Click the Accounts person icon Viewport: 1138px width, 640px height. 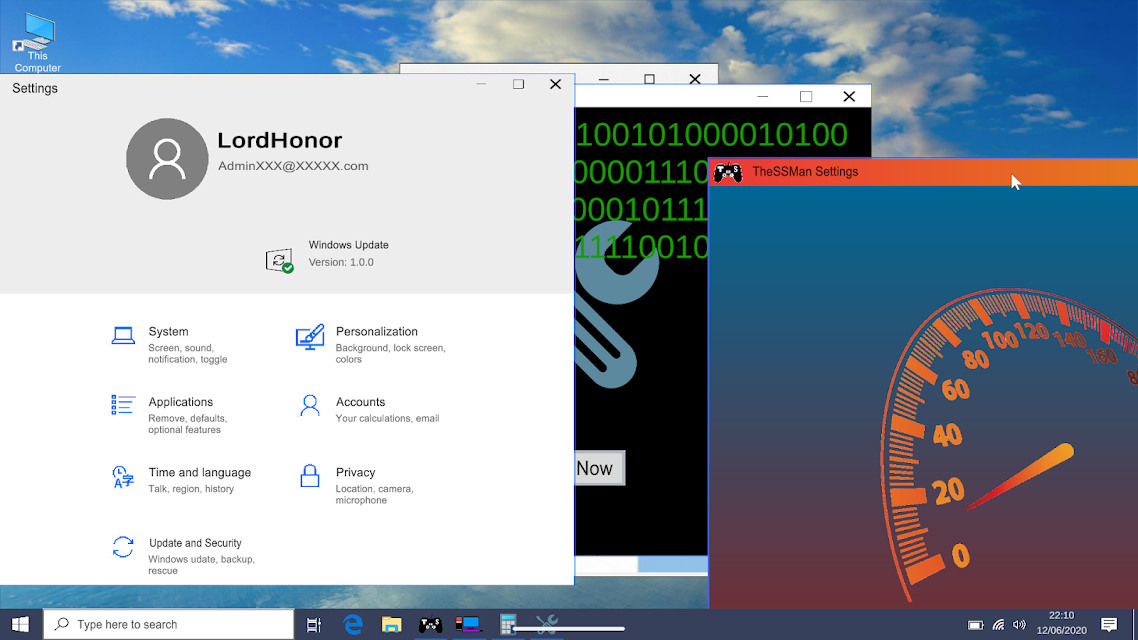click(x=310, y=406)
